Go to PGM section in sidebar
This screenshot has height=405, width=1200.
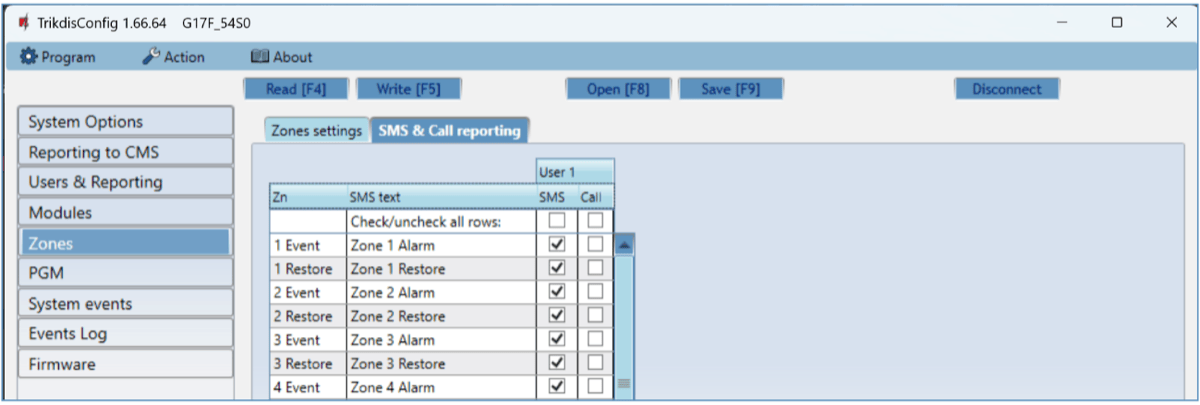[x=125, y=273]
